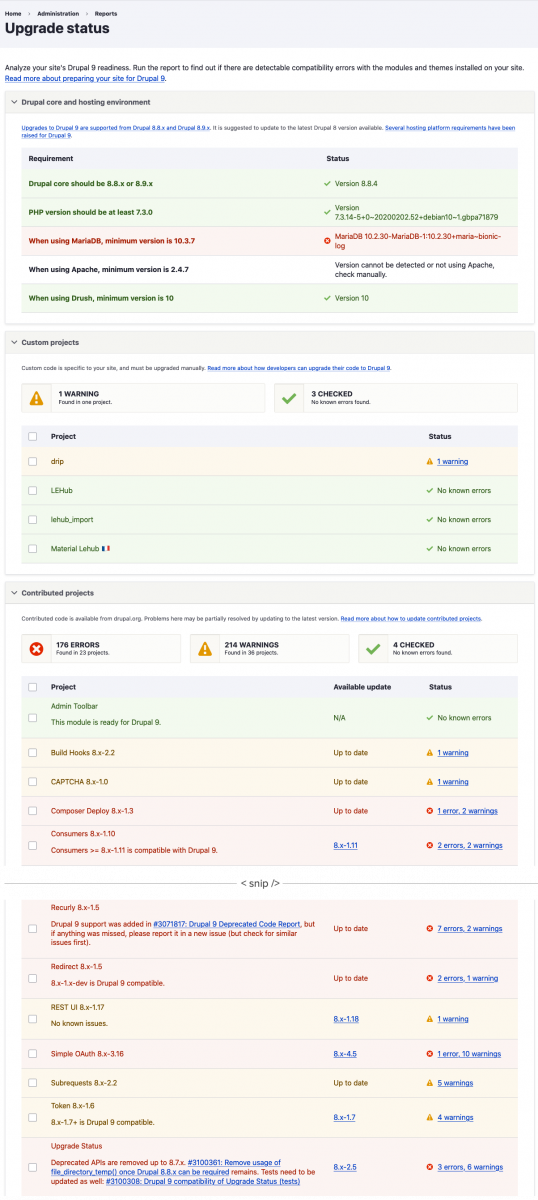Click the green checkmark icon in the '3 CHECKED' card
This screenshot has height=1200, width=538.
290,398
